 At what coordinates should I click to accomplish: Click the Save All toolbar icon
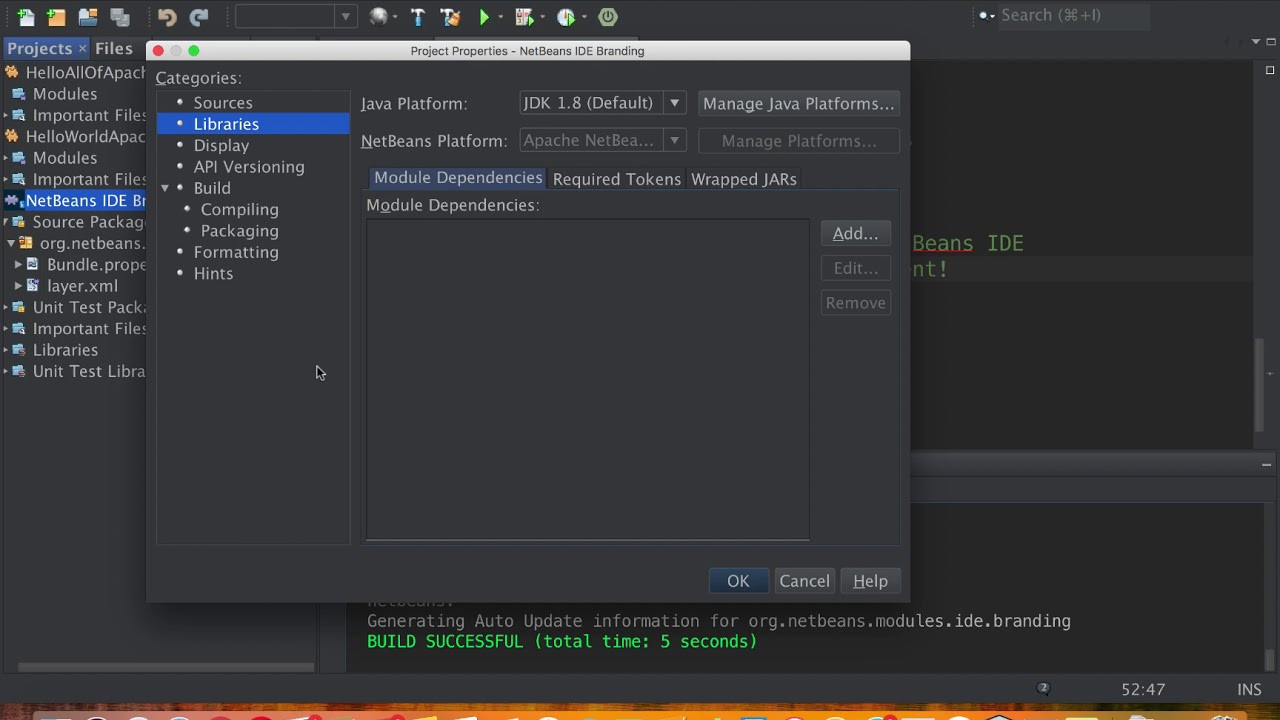click(x=120, y=17)
